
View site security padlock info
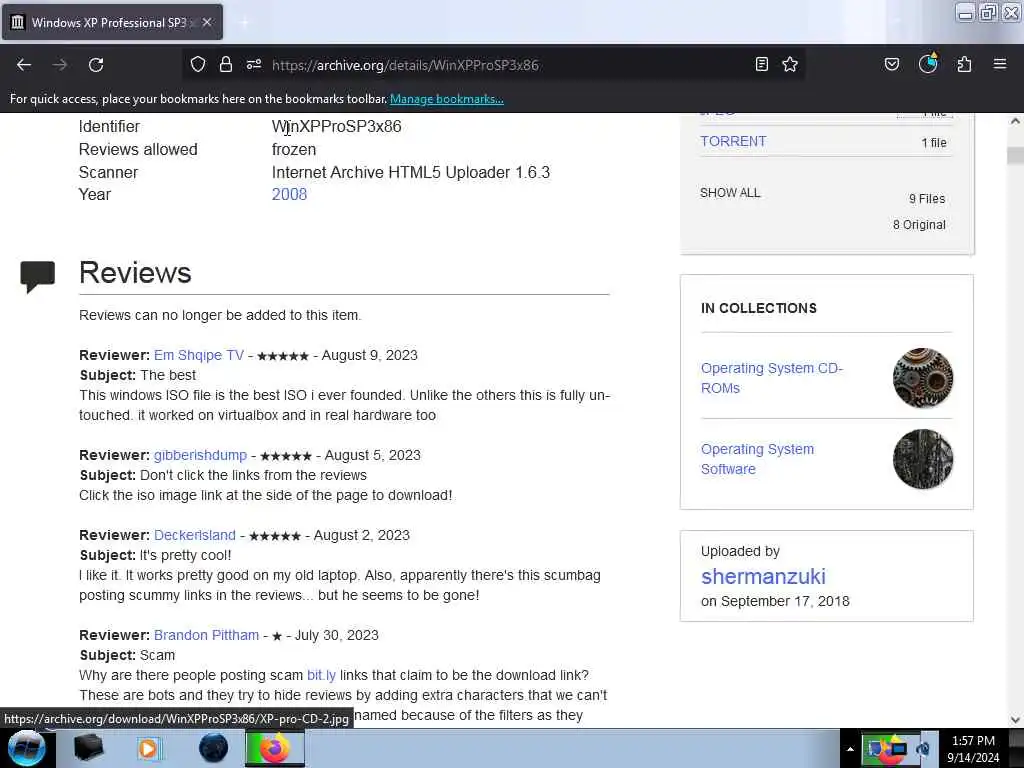pyautogui.click(x=226, y=65)
